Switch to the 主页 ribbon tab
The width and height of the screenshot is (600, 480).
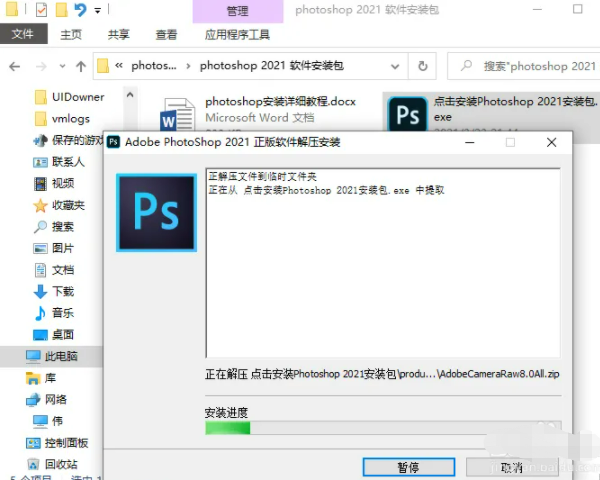pos(71,35)
